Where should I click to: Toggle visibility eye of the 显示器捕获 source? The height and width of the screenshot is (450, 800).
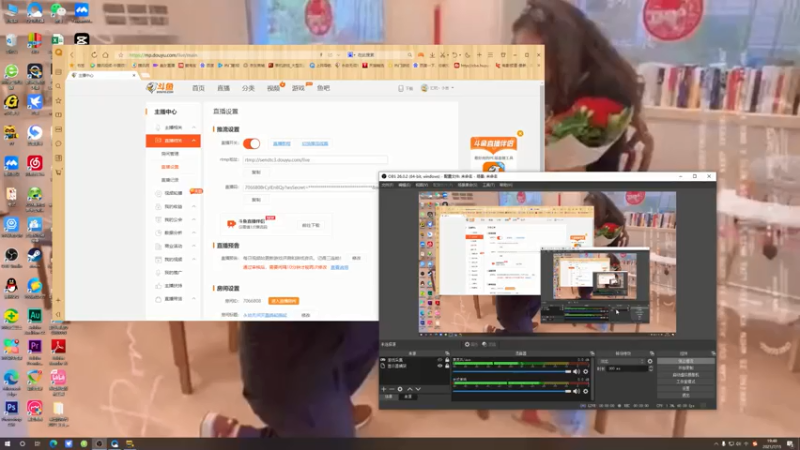pos(440,366)
